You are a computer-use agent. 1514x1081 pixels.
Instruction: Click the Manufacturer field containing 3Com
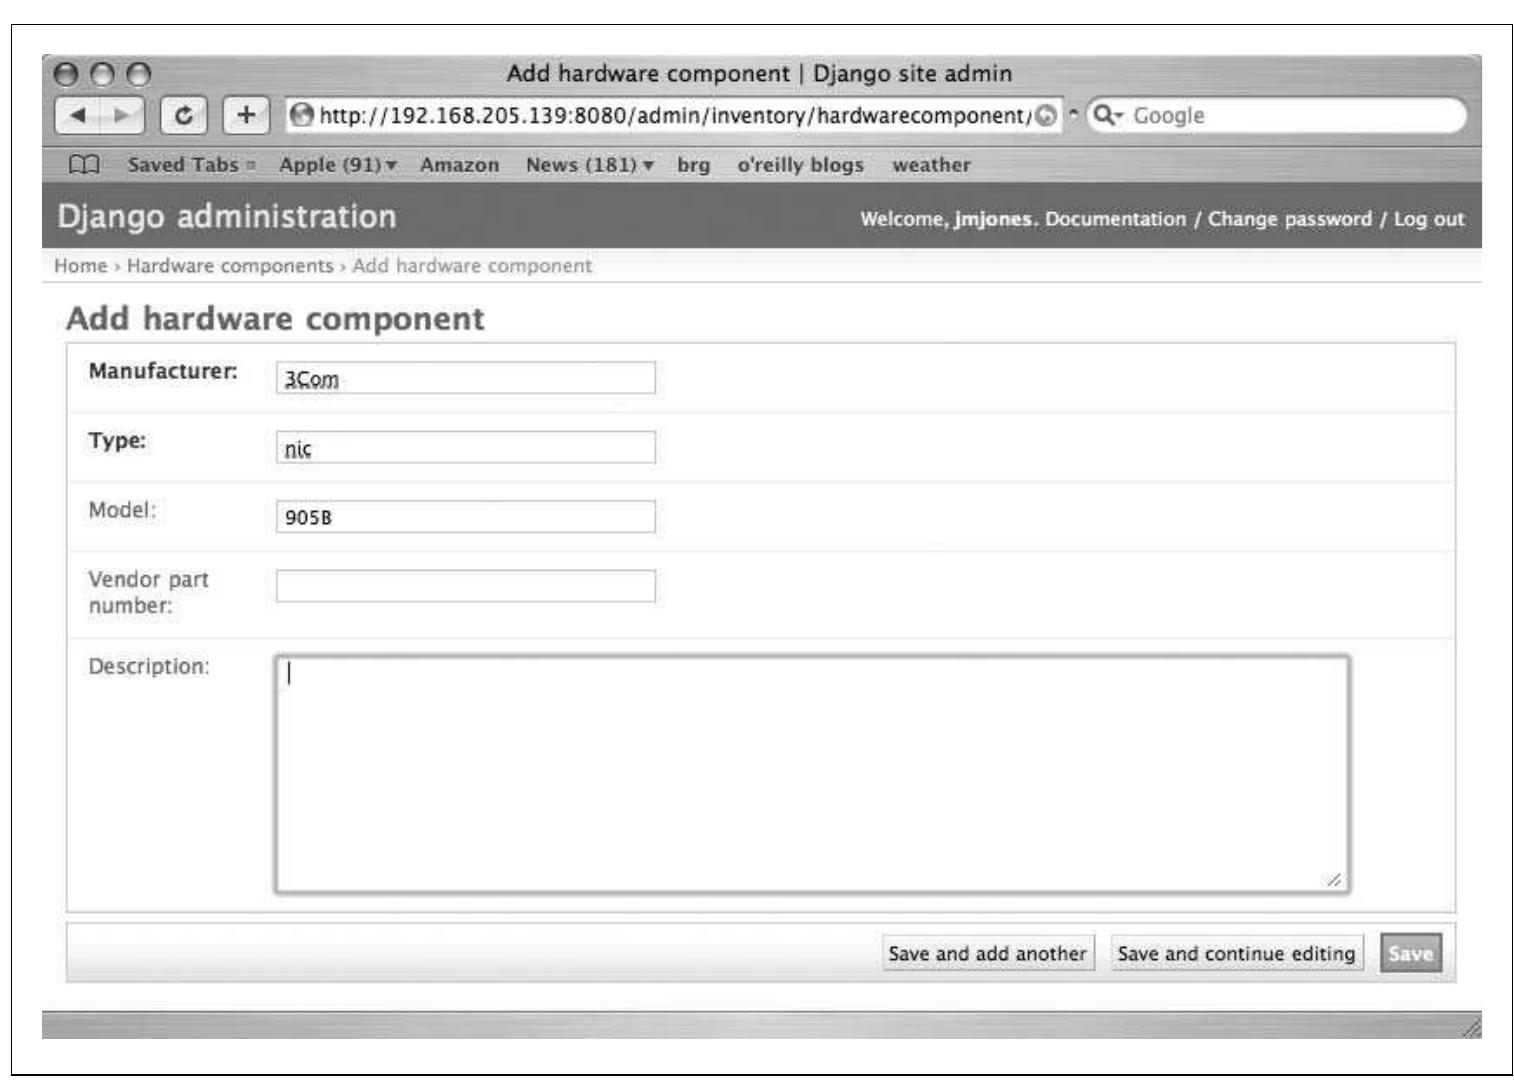click(x=465, y=378)
